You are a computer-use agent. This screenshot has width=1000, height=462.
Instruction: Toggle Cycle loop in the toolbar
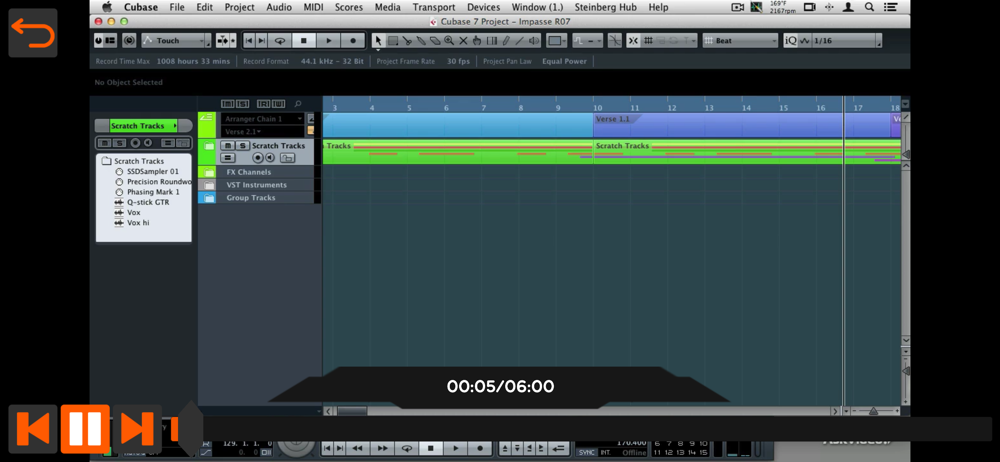(x=279, y=40)
